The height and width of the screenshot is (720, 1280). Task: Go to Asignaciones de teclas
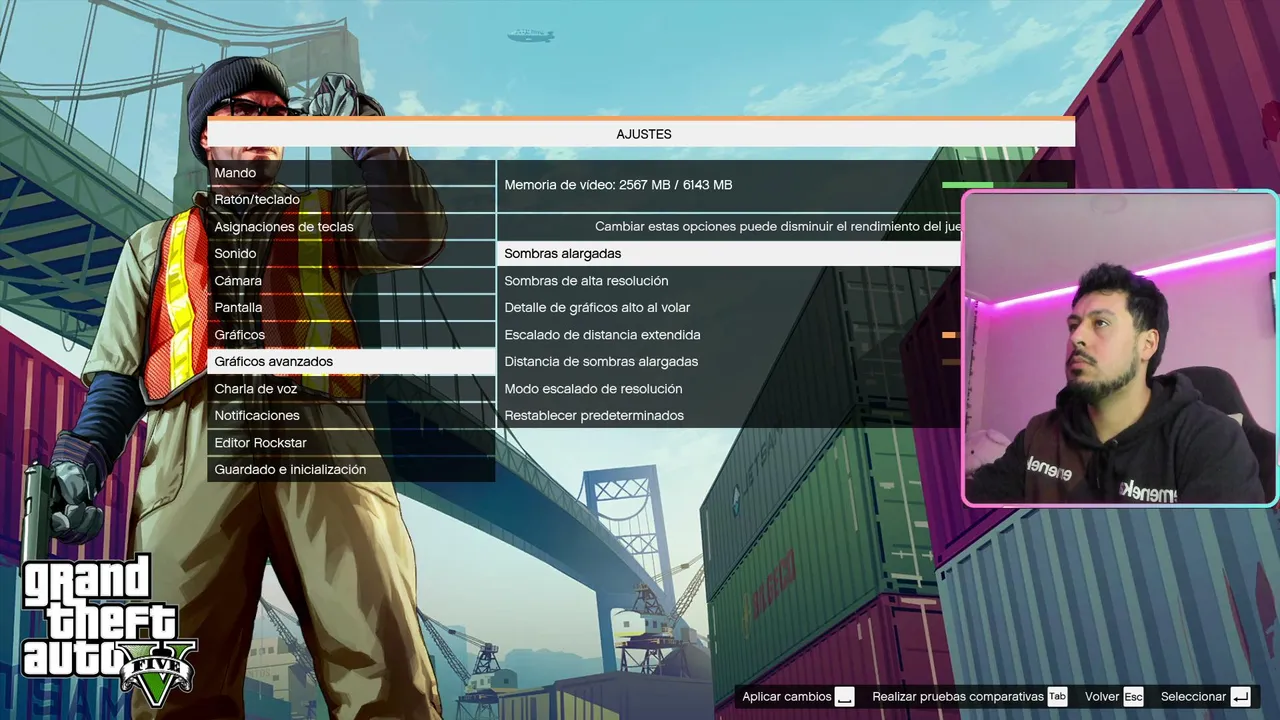[x=351, y=227]
